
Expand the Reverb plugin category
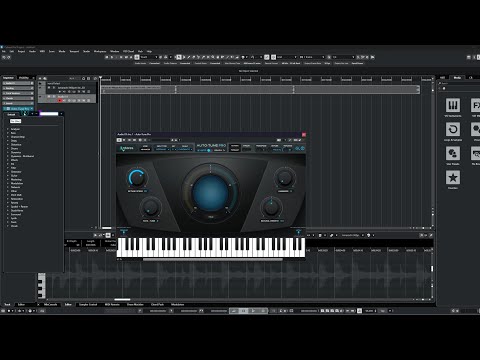tap(8, 203)
